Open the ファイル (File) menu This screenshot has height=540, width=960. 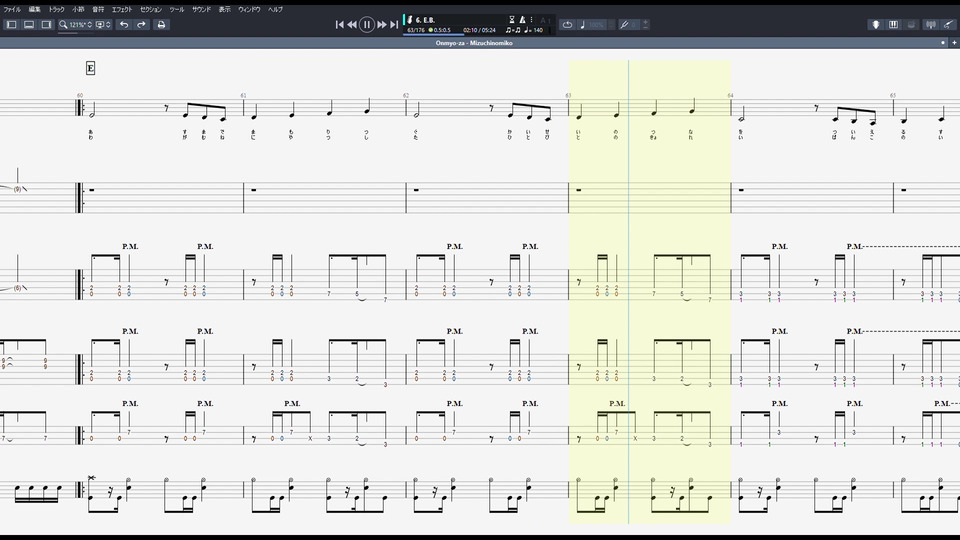(x=12, y=8)
